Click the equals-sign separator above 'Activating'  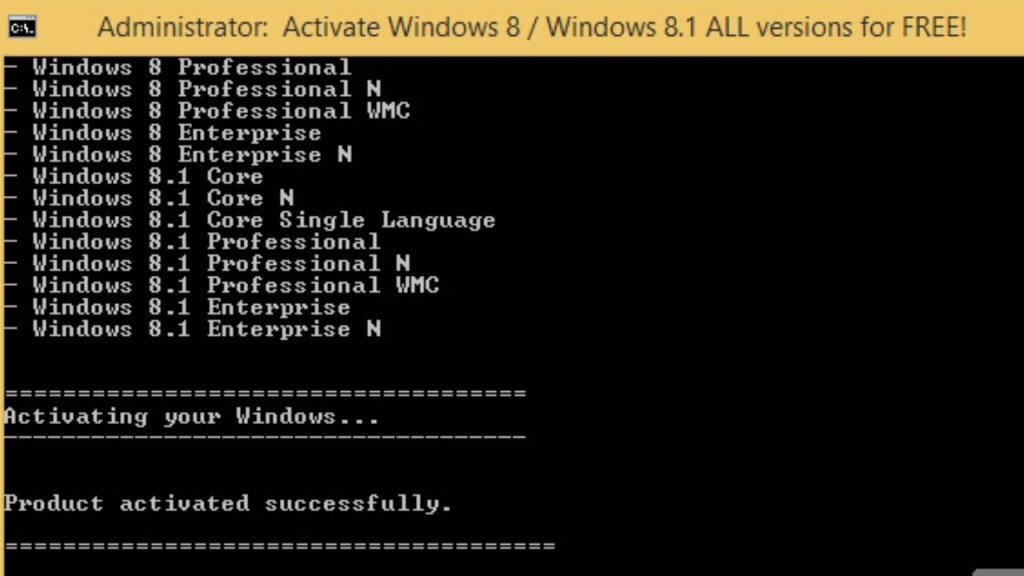[x=265, y=393]
